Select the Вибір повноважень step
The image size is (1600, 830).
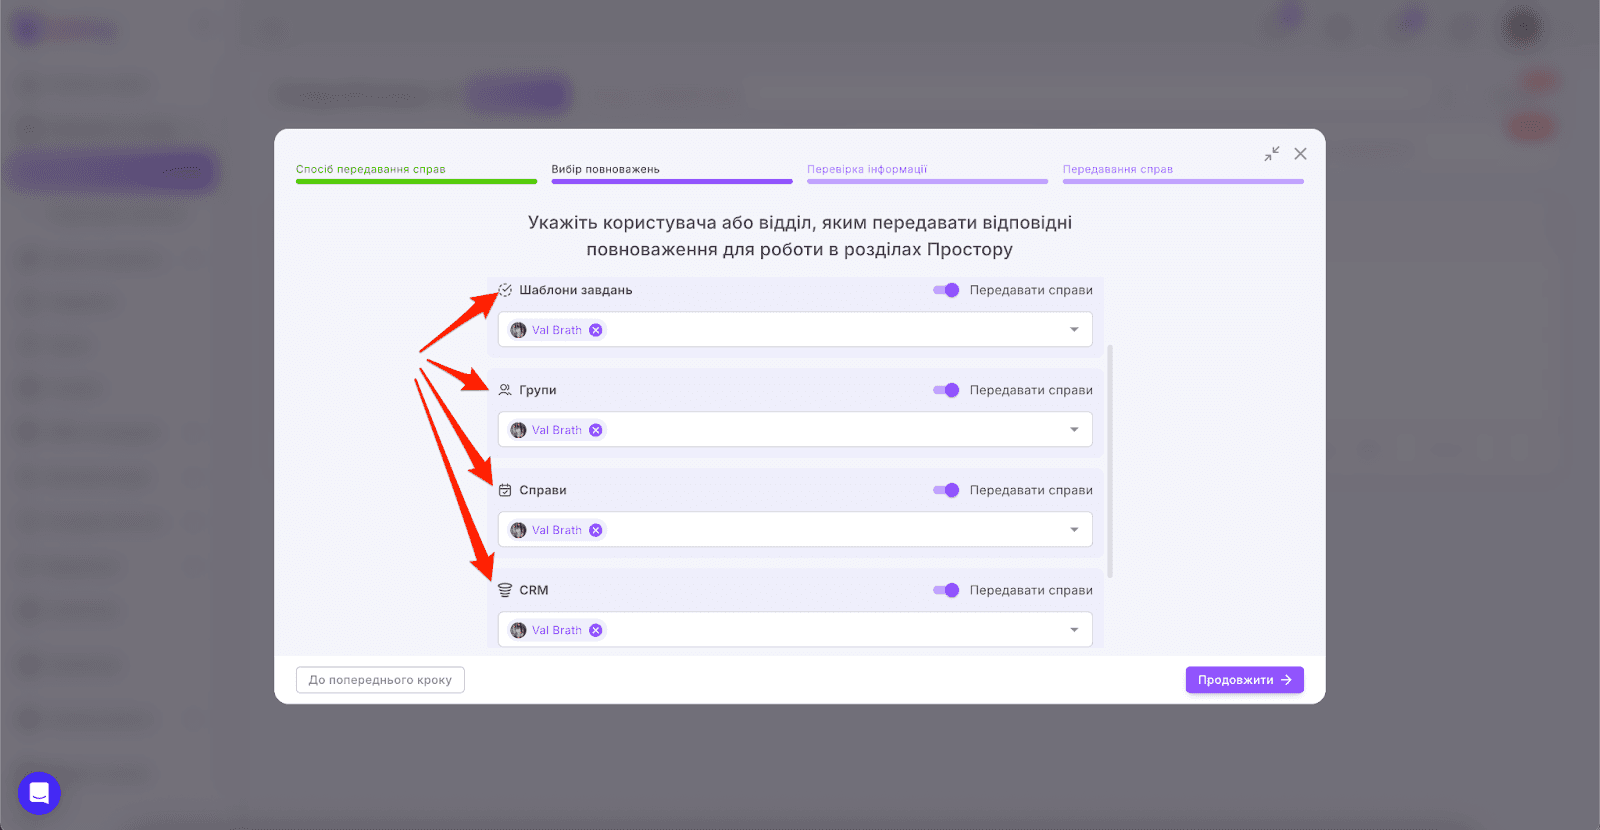[672, 172]
